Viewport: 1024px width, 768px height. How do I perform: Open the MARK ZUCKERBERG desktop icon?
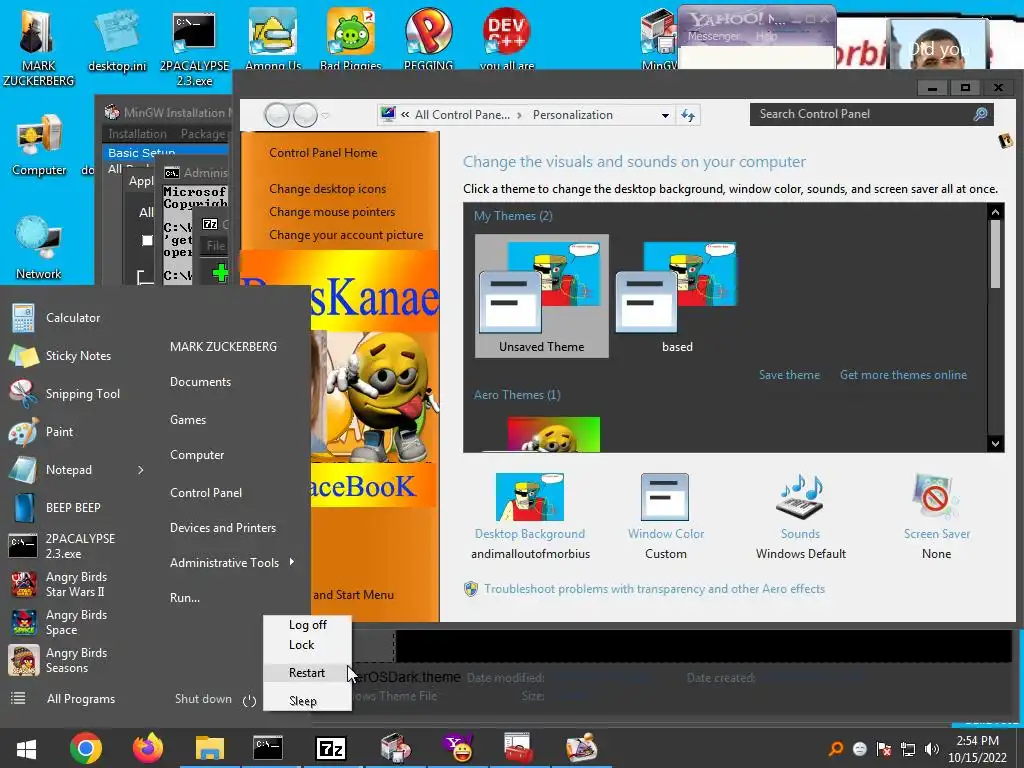[39, 47]
